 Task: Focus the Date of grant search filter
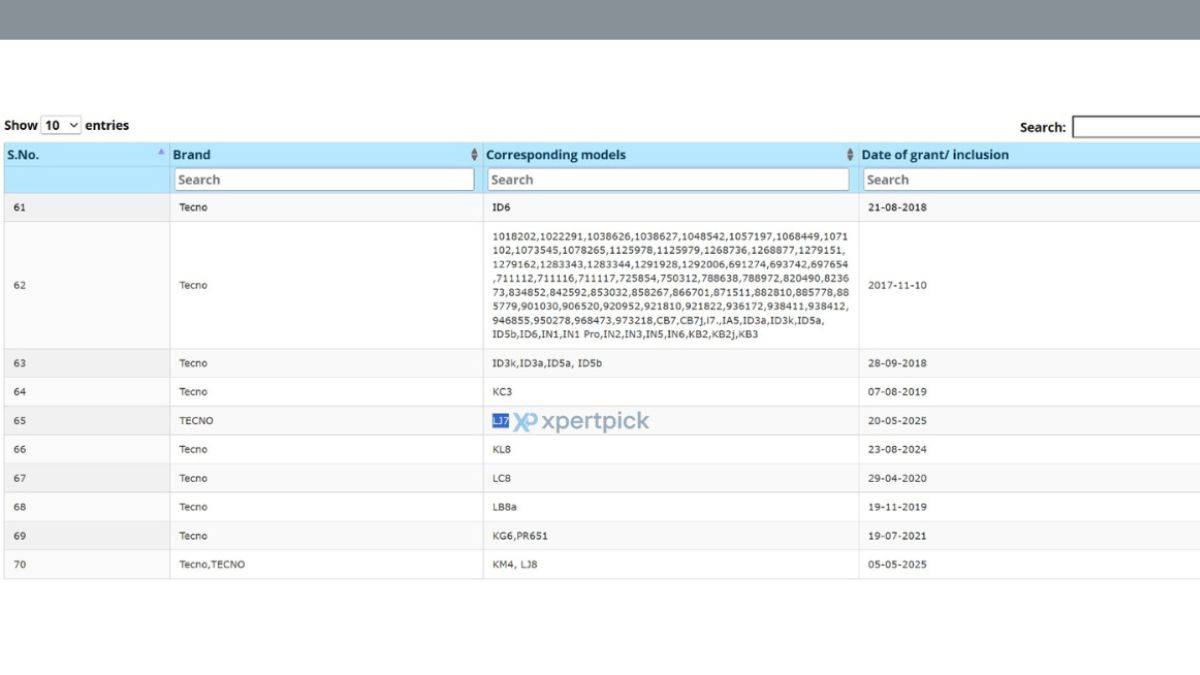[x=1030, y=180]
